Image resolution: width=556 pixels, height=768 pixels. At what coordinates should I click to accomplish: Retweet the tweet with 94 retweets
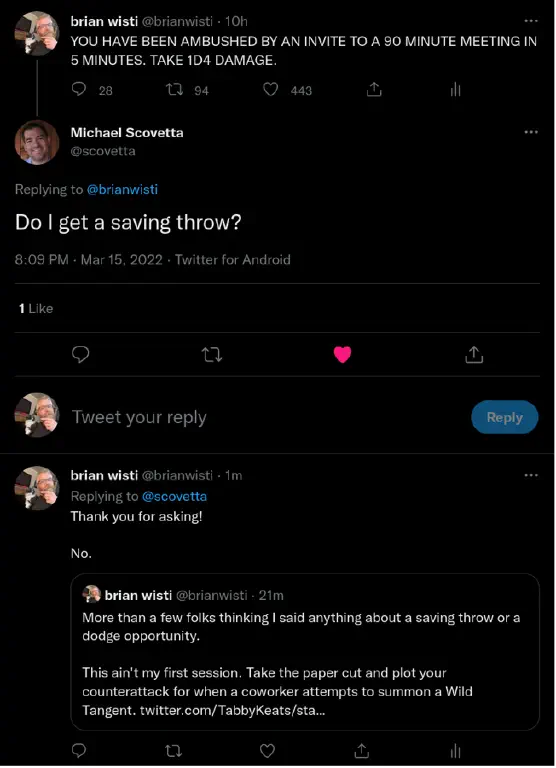(x=174, y=90)
